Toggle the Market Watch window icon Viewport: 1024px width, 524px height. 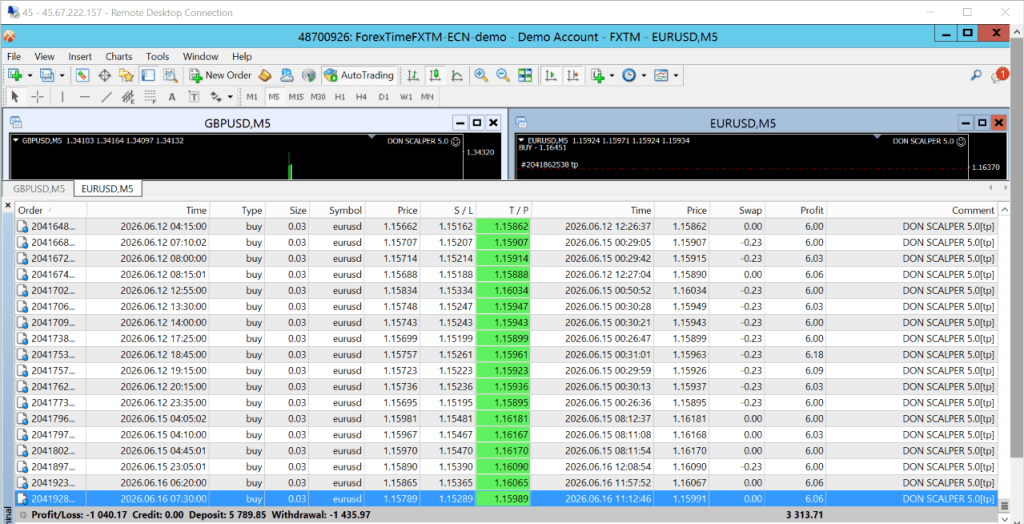pyautogui.click(x=82, y=76)
